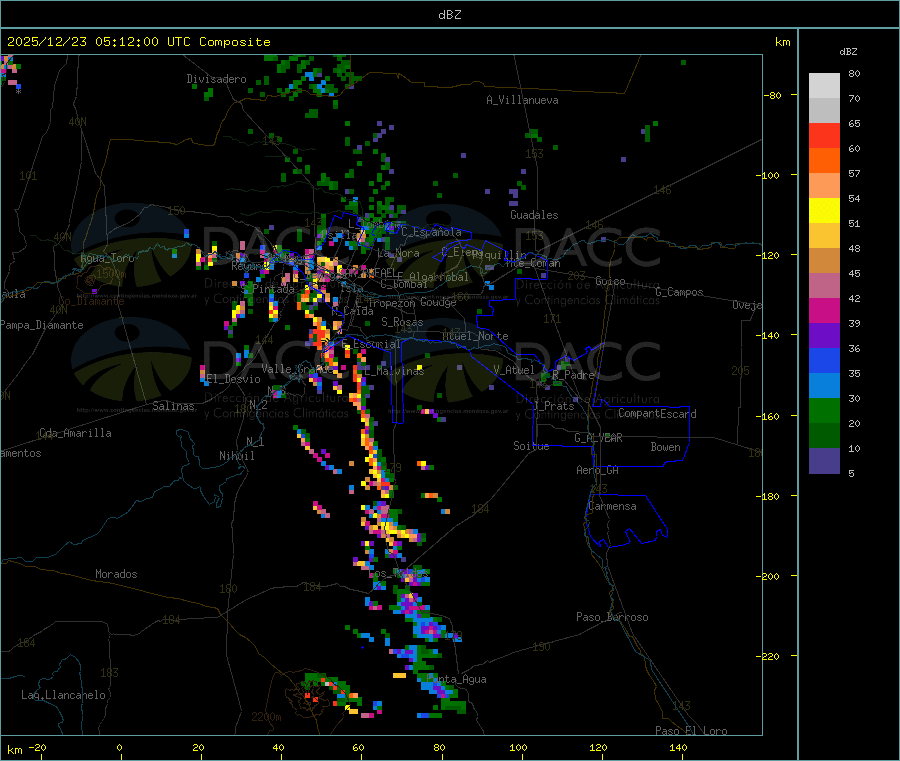Click the La_Nora town label
The height and width of the screenshot is (761, 900).
click(x=398, y=253)
